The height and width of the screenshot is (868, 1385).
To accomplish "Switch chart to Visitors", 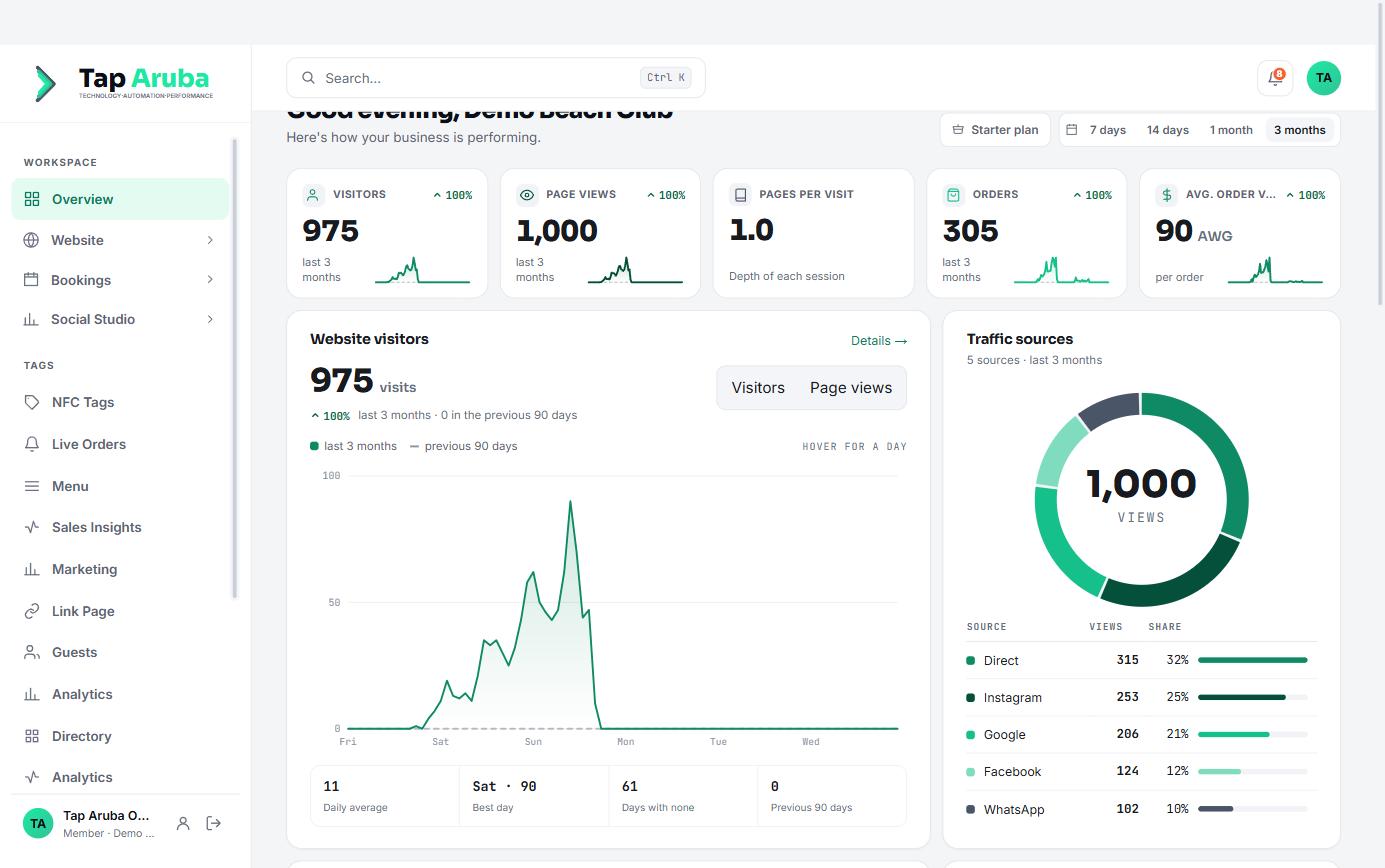I will tap(758, 388).
